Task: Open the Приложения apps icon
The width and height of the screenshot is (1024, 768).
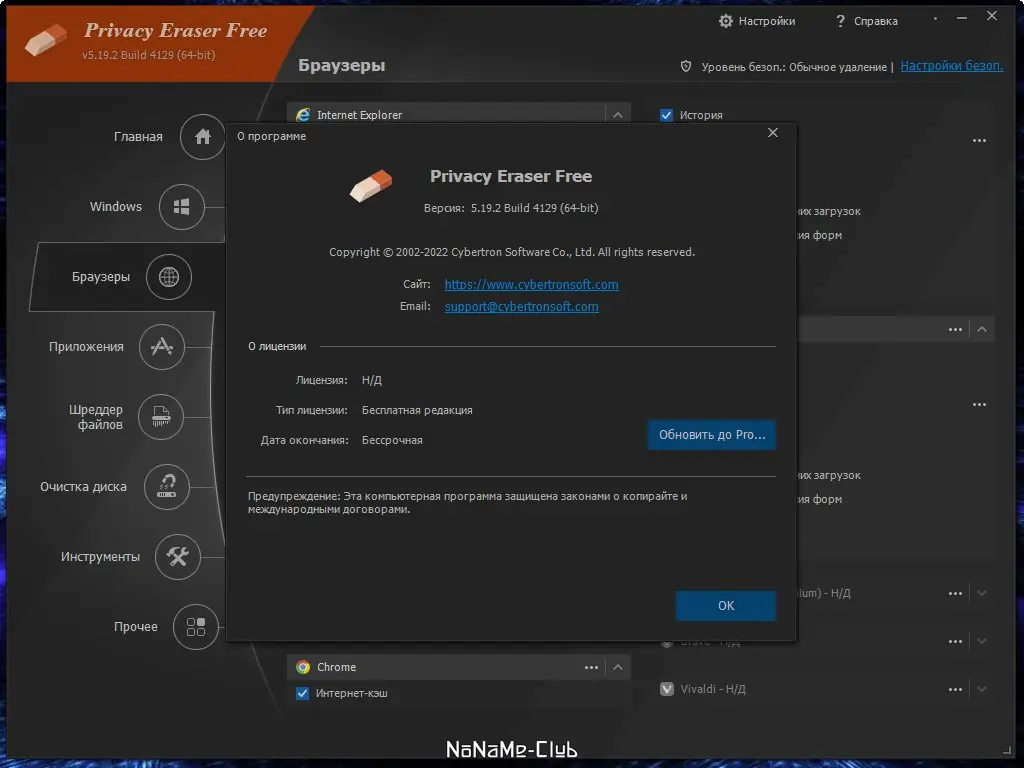Action: coord(161,347)
